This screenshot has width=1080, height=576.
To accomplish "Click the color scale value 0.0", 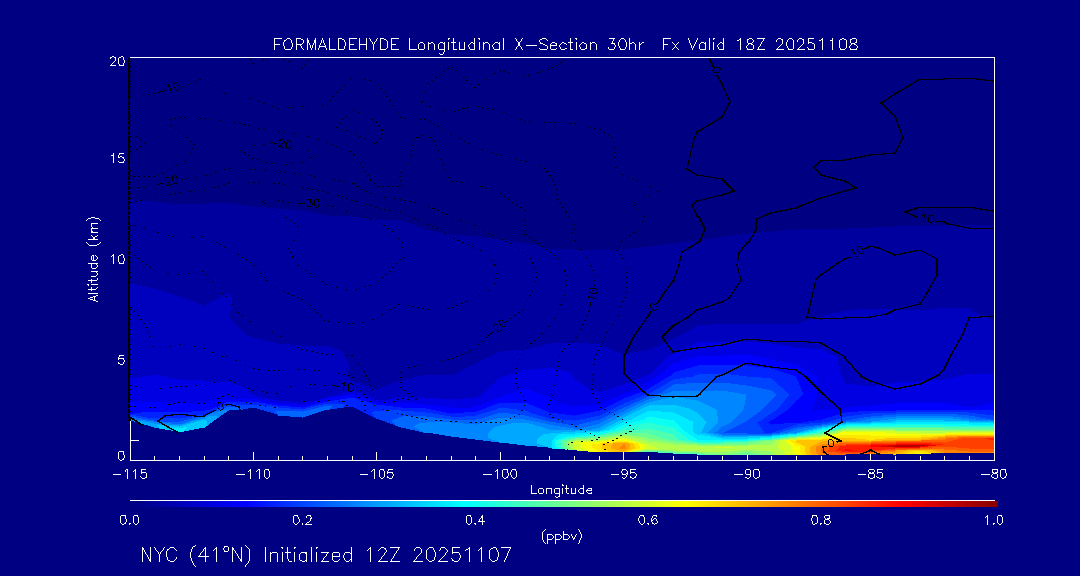I will pos(130,520).
